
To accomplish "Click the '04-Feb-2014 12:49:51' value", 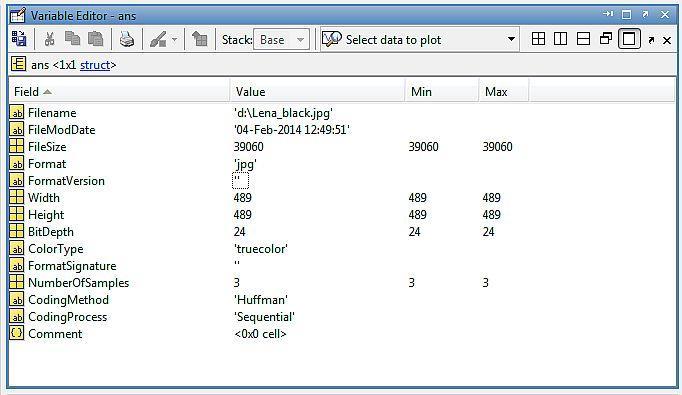I will pyautogui.click(x=292, y=130).
